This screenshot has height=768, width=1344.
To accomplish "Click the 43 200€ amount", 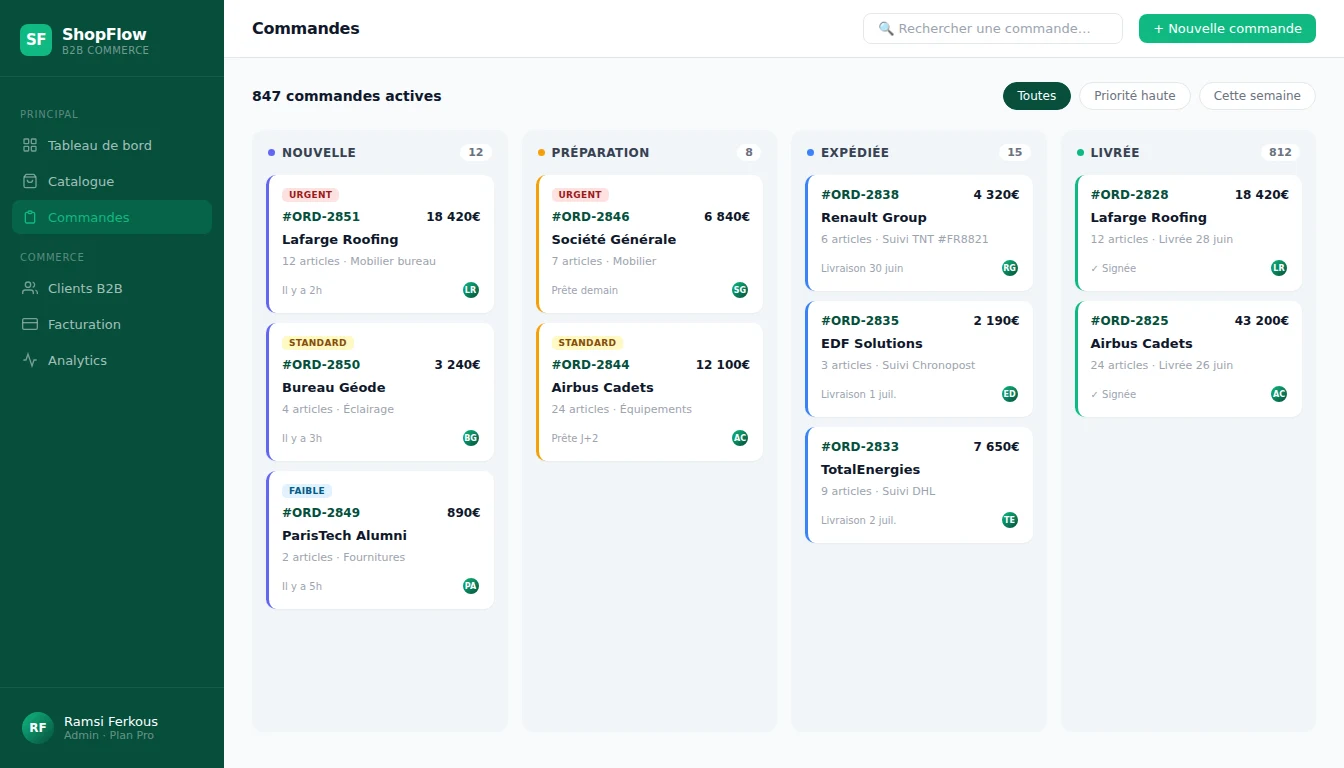I will (1262, 321).
